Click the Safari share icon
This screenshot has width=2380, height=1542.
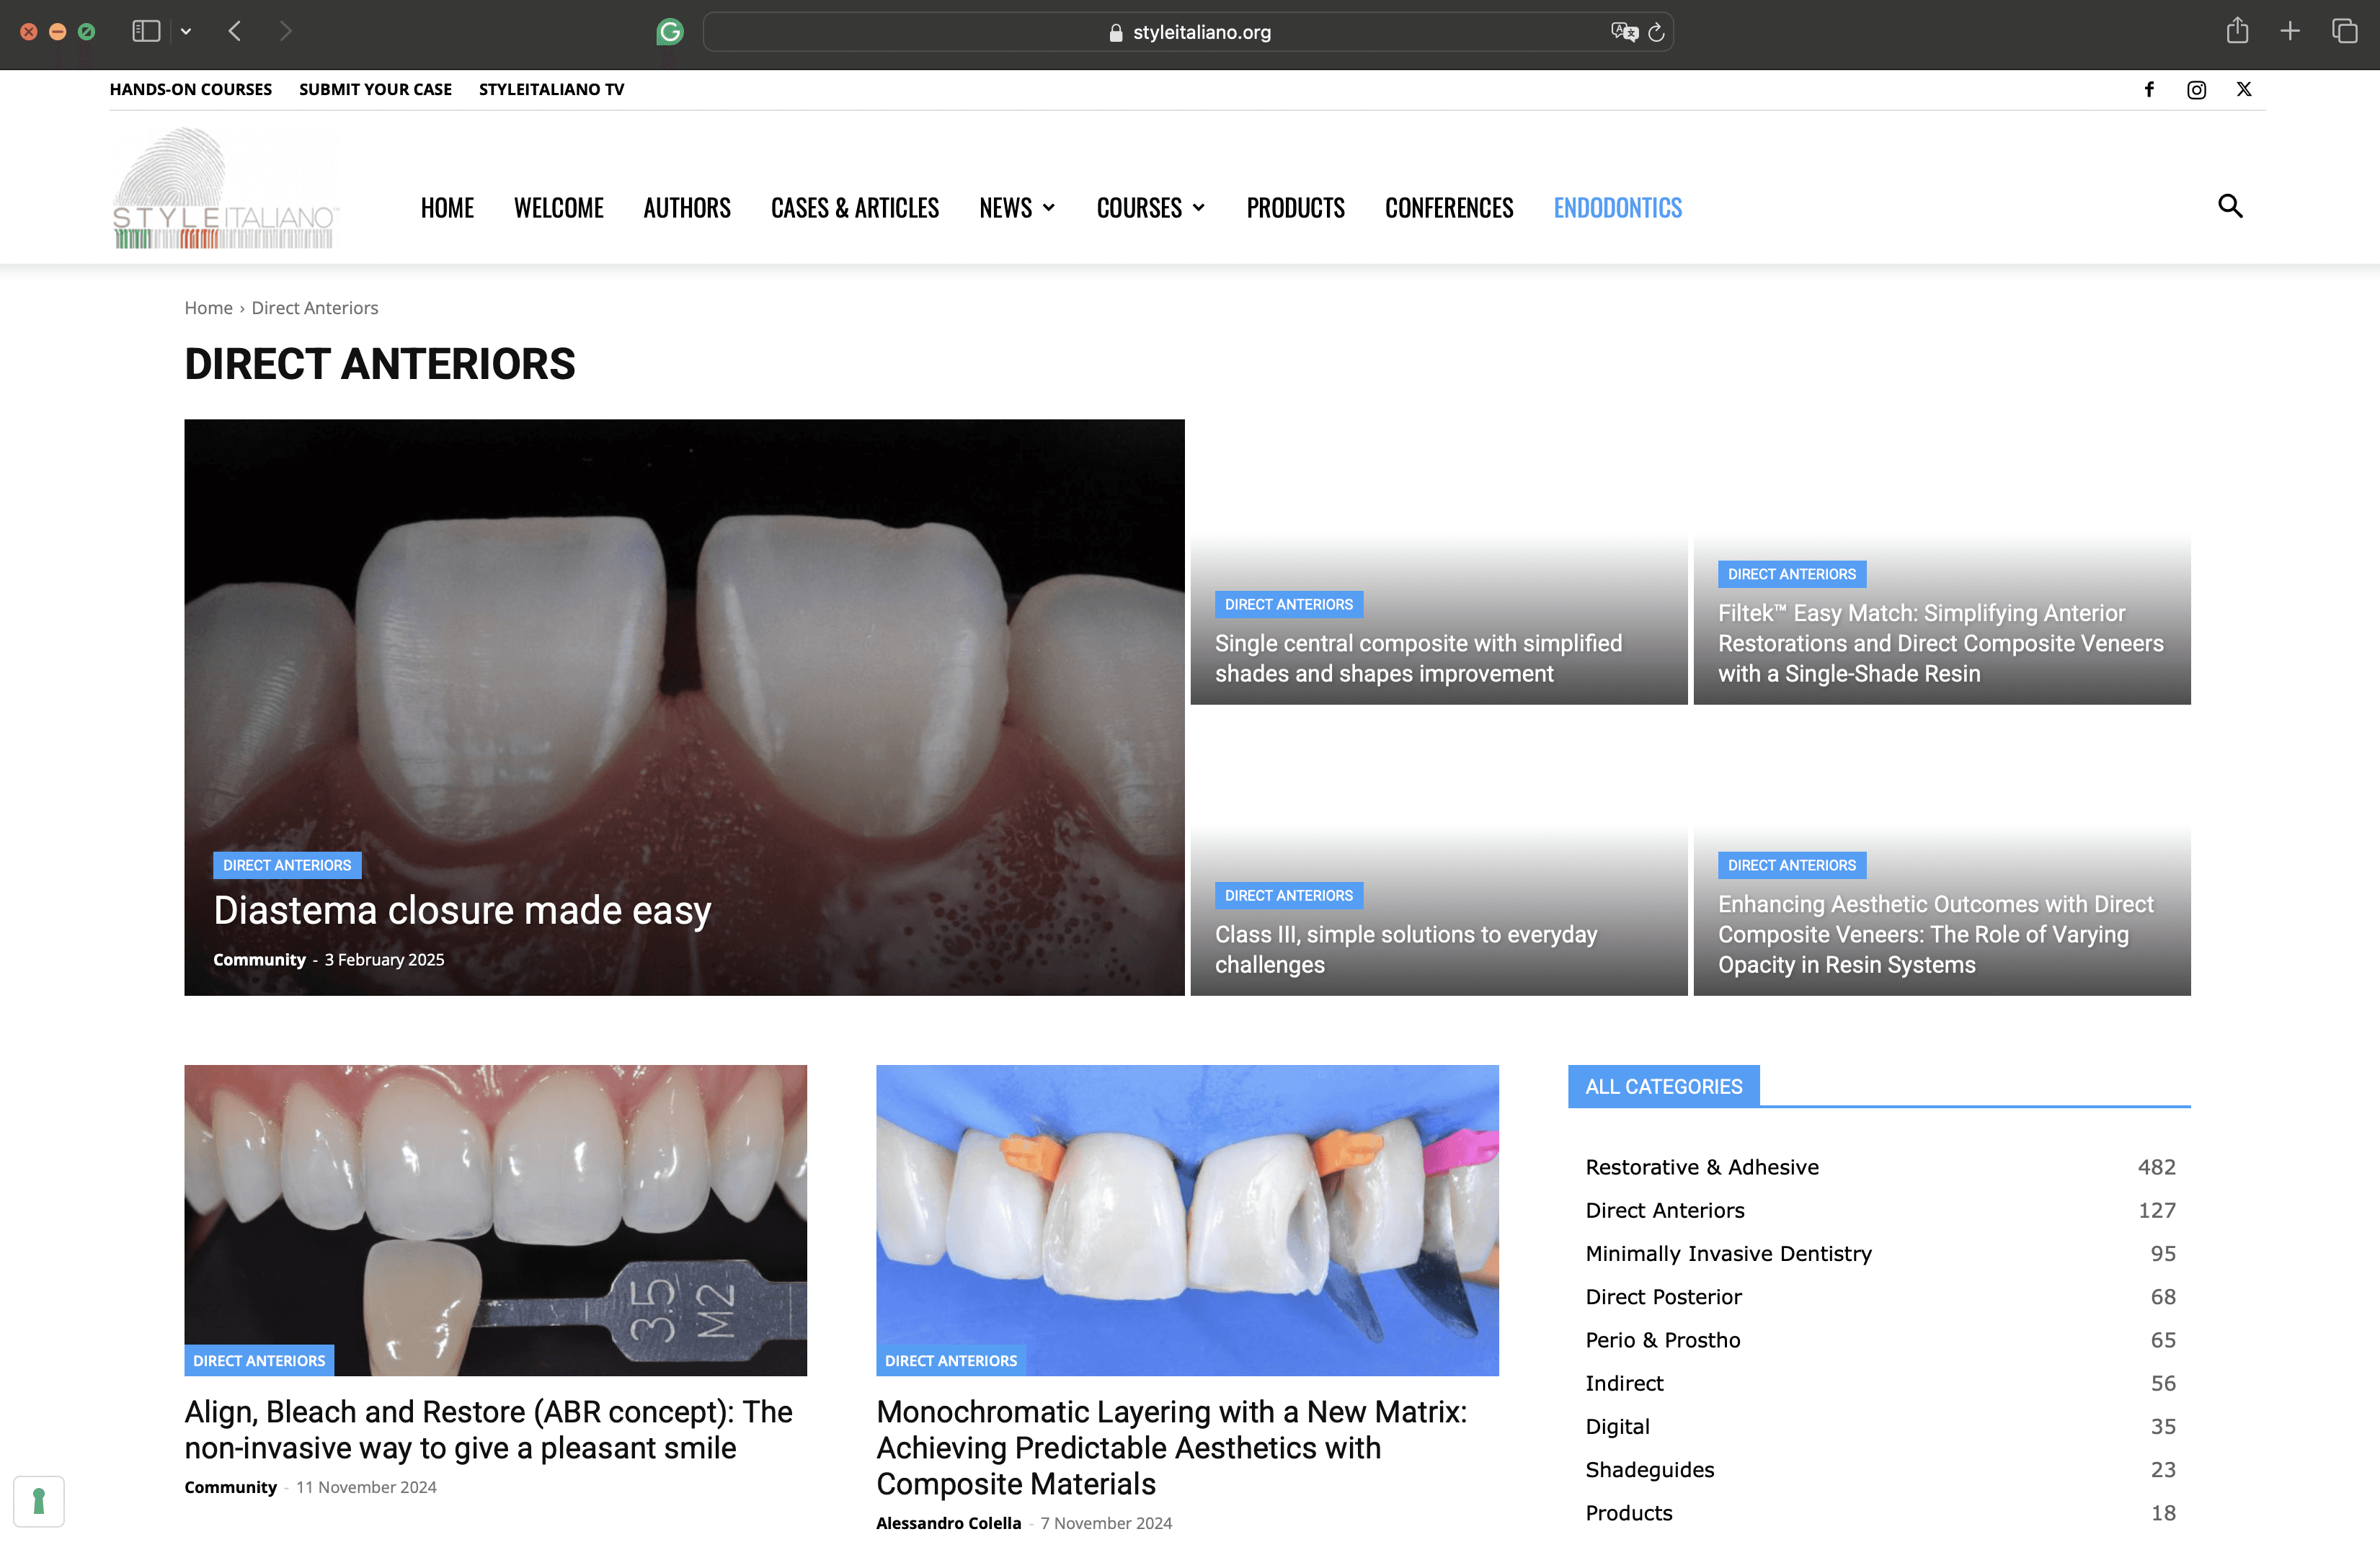pos(2238,31)
